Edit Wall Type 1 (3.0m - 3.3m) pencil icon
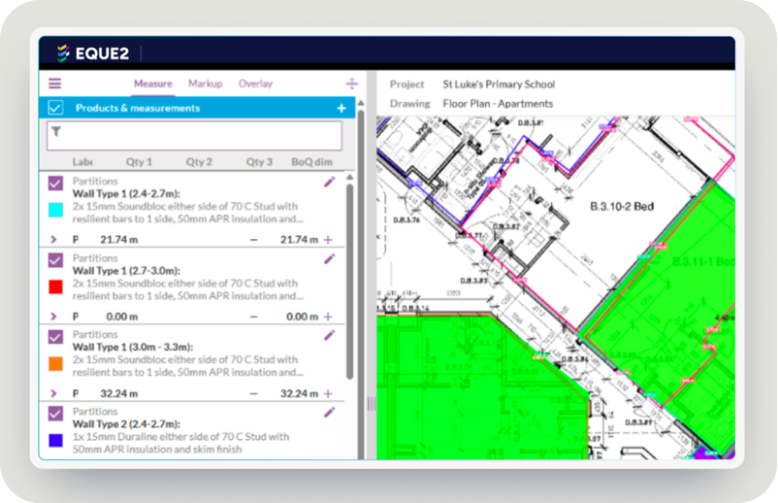Screen dimensions: 778x503 (x=329, y=335)
